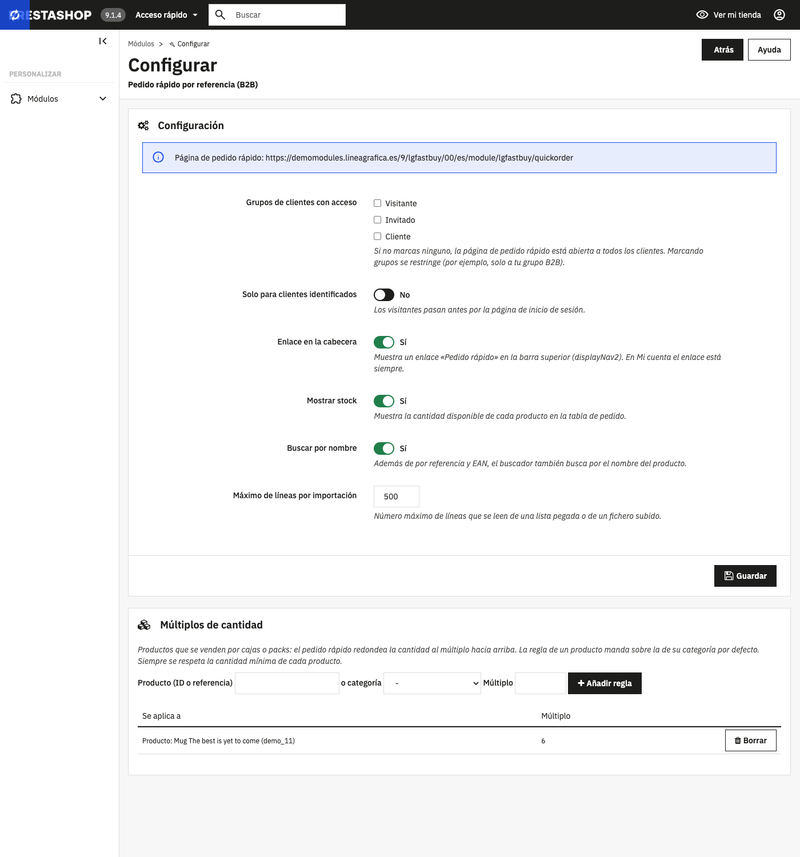Click the Múltiplo input field
This screenshot has width=800, height=857.
540,683
